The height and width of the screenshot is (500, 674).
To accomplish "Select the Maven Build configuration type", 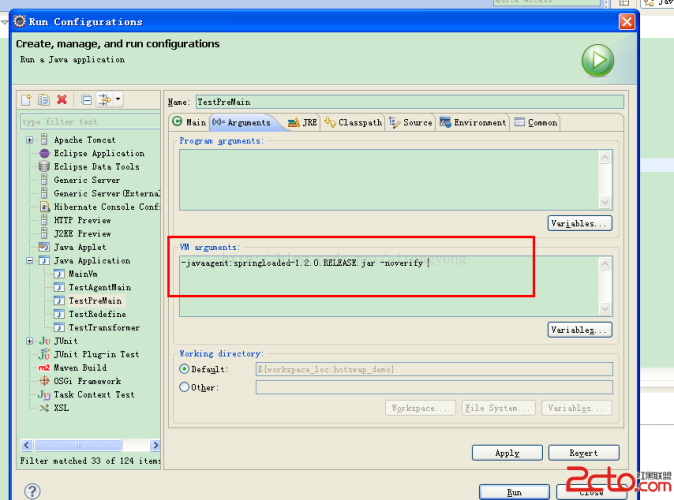I will tap(79, 367).
